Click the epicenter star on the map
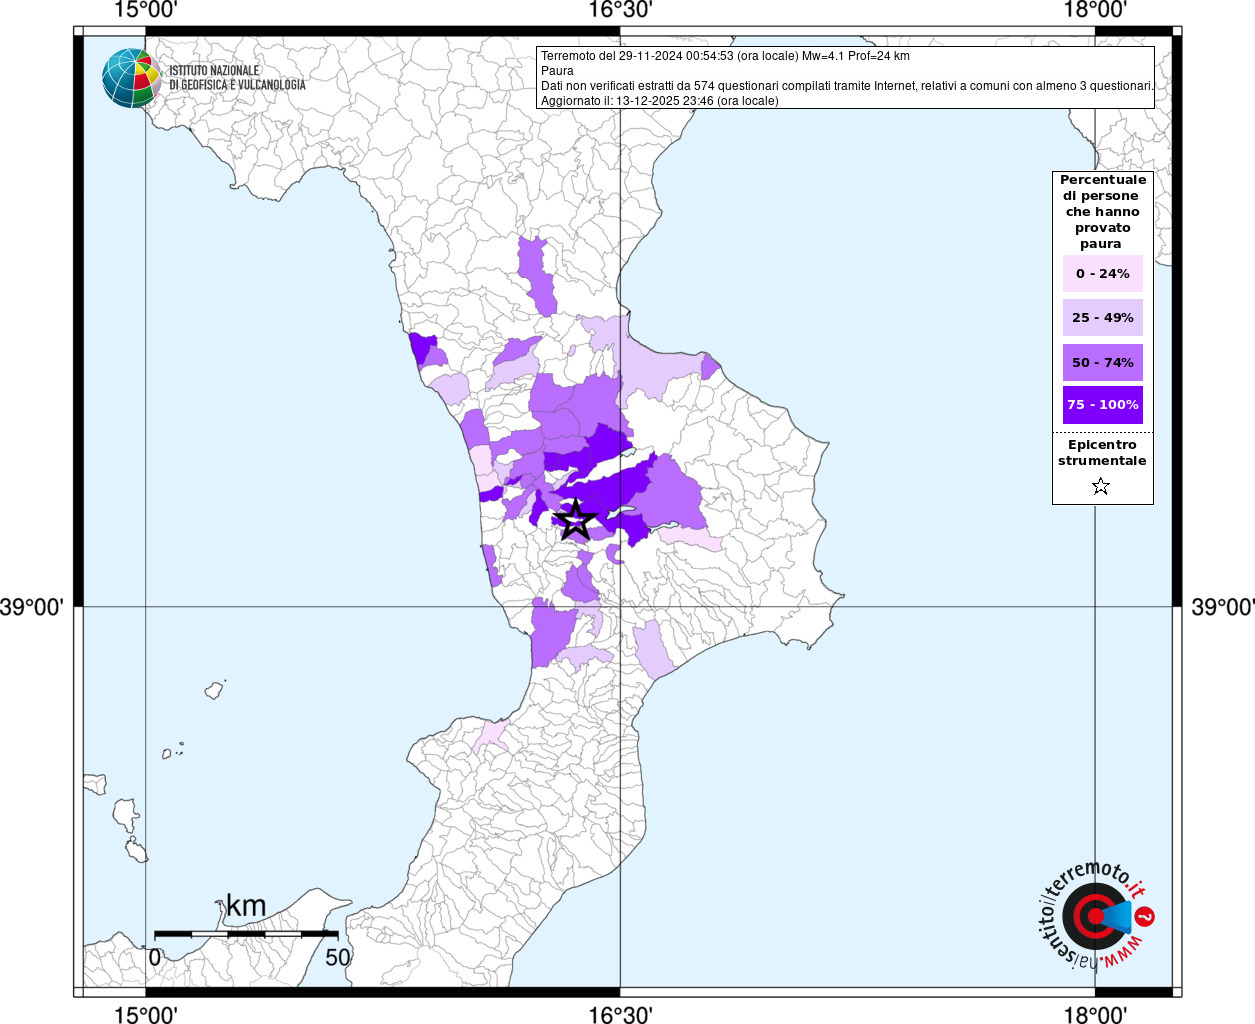The width and height of the screenshot is (1255, 1024). point(575,520)
